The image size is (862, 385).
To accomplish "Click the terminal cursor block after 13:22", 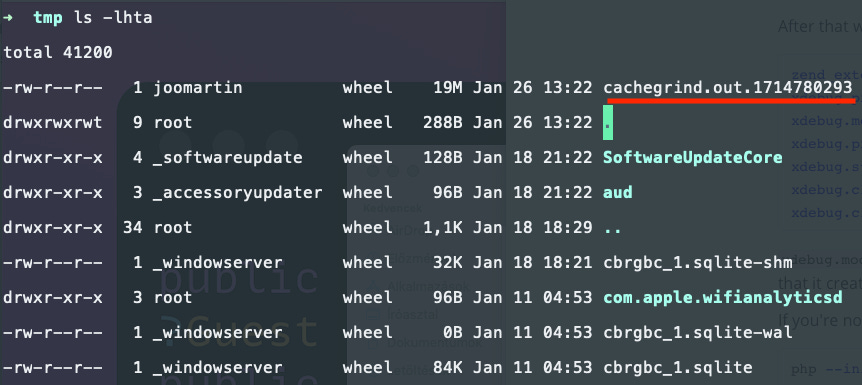I will (x=607, y=123).
